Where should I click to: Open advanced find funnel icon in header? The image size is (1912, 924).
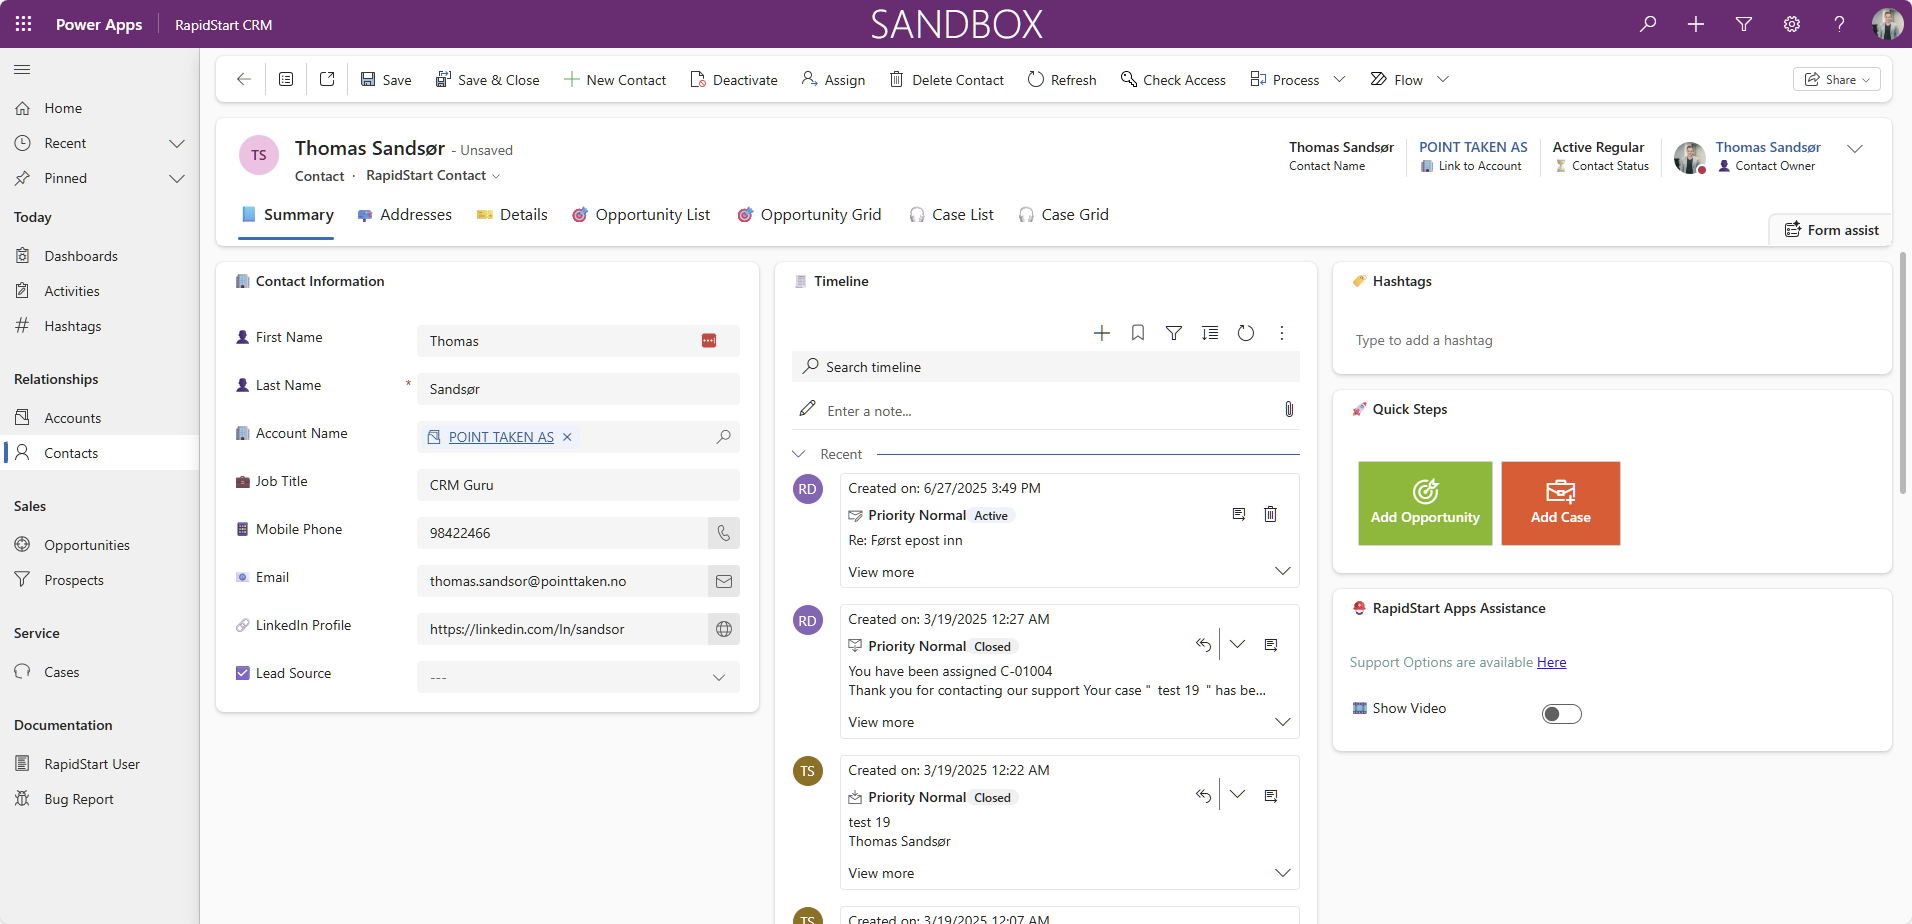(1744, 24)
